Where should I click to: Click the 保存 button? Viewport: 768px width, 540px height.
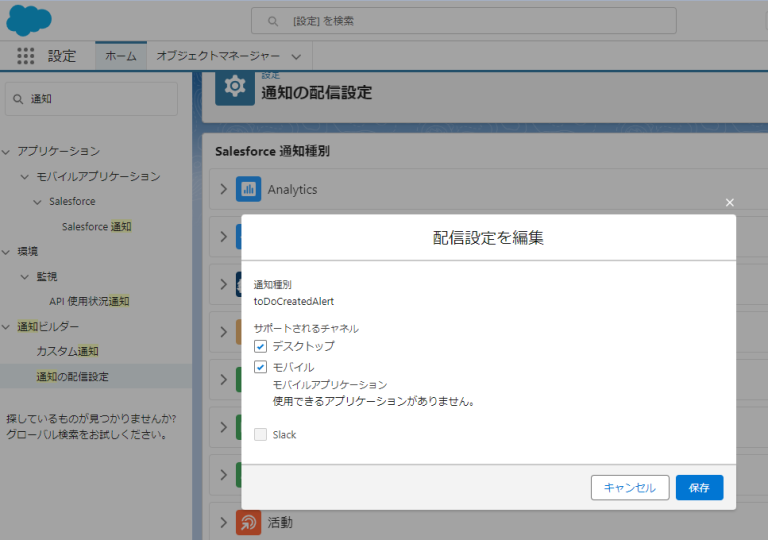pyautogui.click(x=699, y=488)
